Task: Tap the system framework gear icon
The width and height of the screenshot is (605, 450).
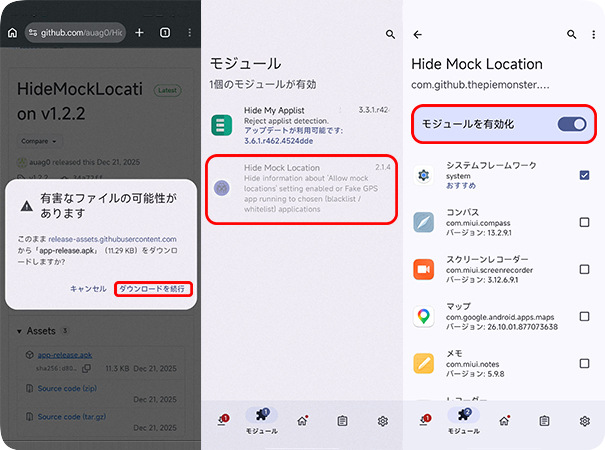Action: [423, 175]
